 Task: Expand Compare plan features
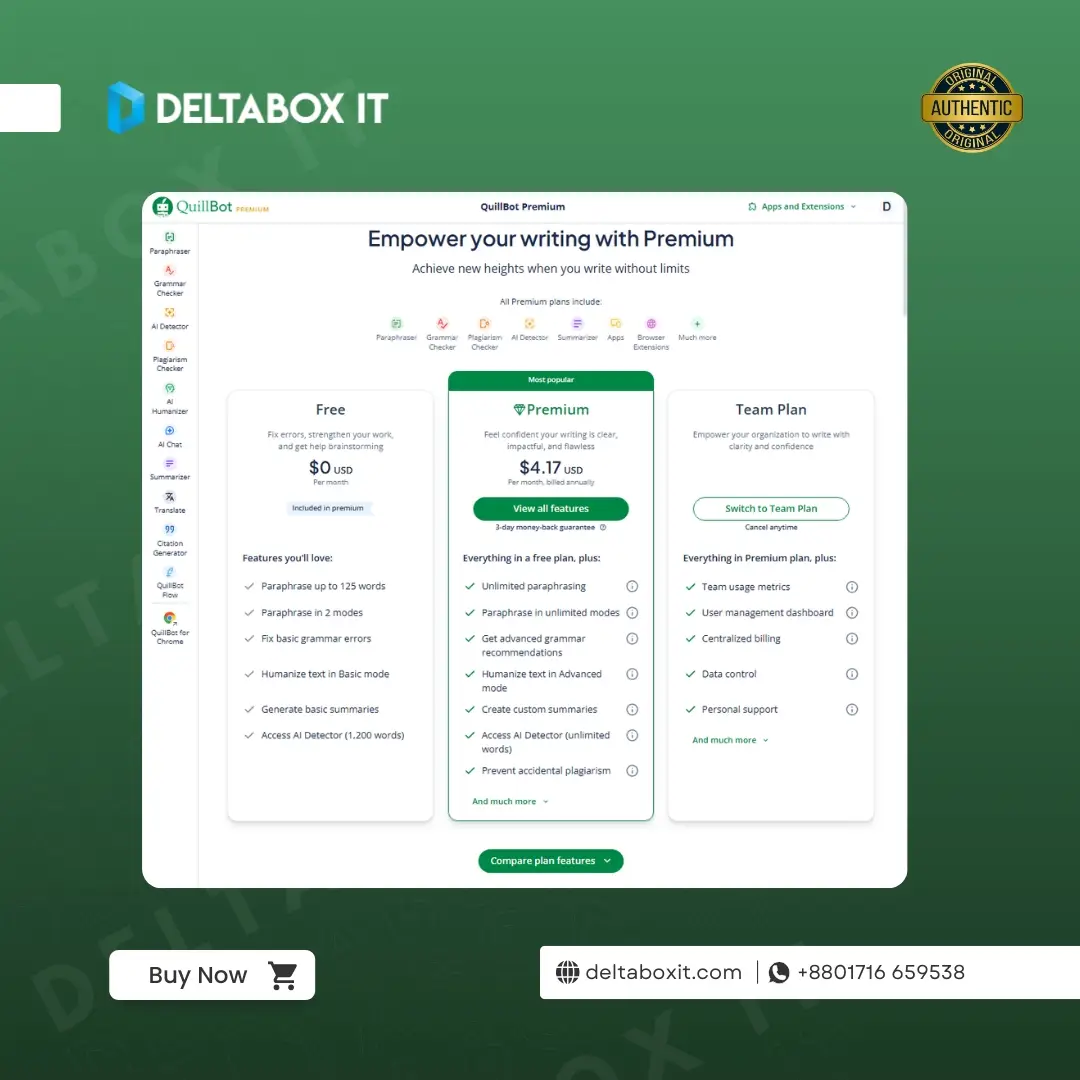550,861
